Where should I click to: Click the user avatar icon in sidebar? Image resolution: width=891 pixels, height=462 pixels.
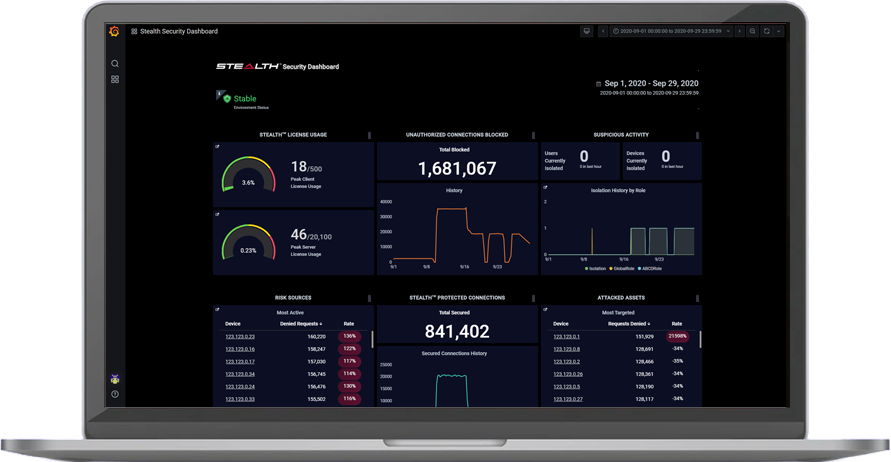(x=115, y=379)
